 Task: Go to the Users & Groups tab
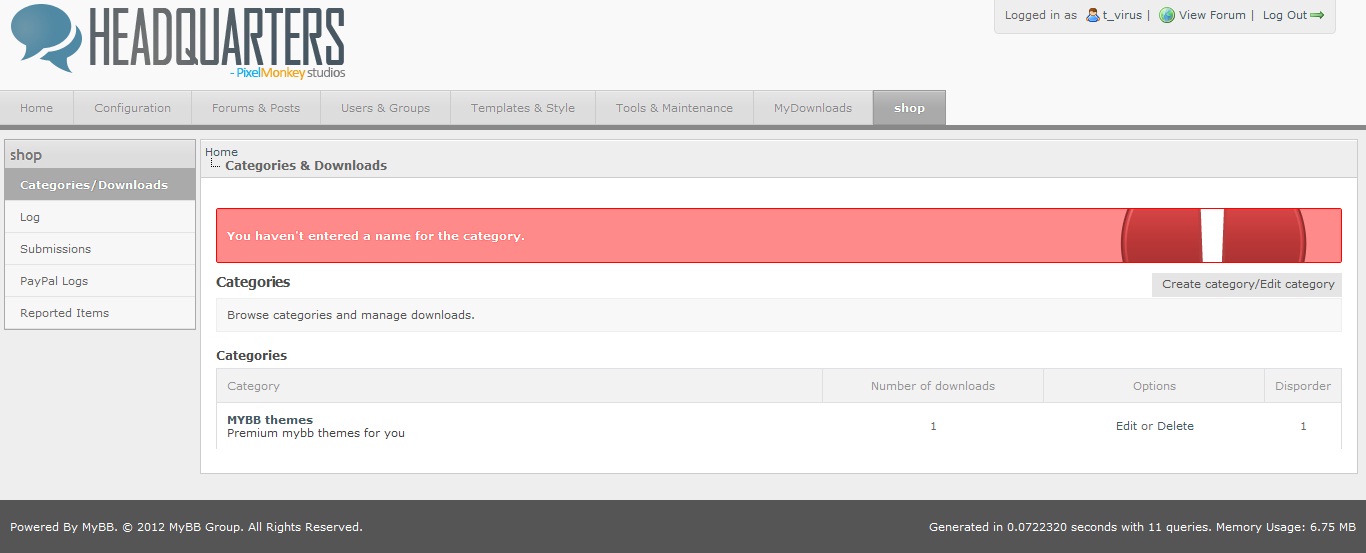coord(385,108)
